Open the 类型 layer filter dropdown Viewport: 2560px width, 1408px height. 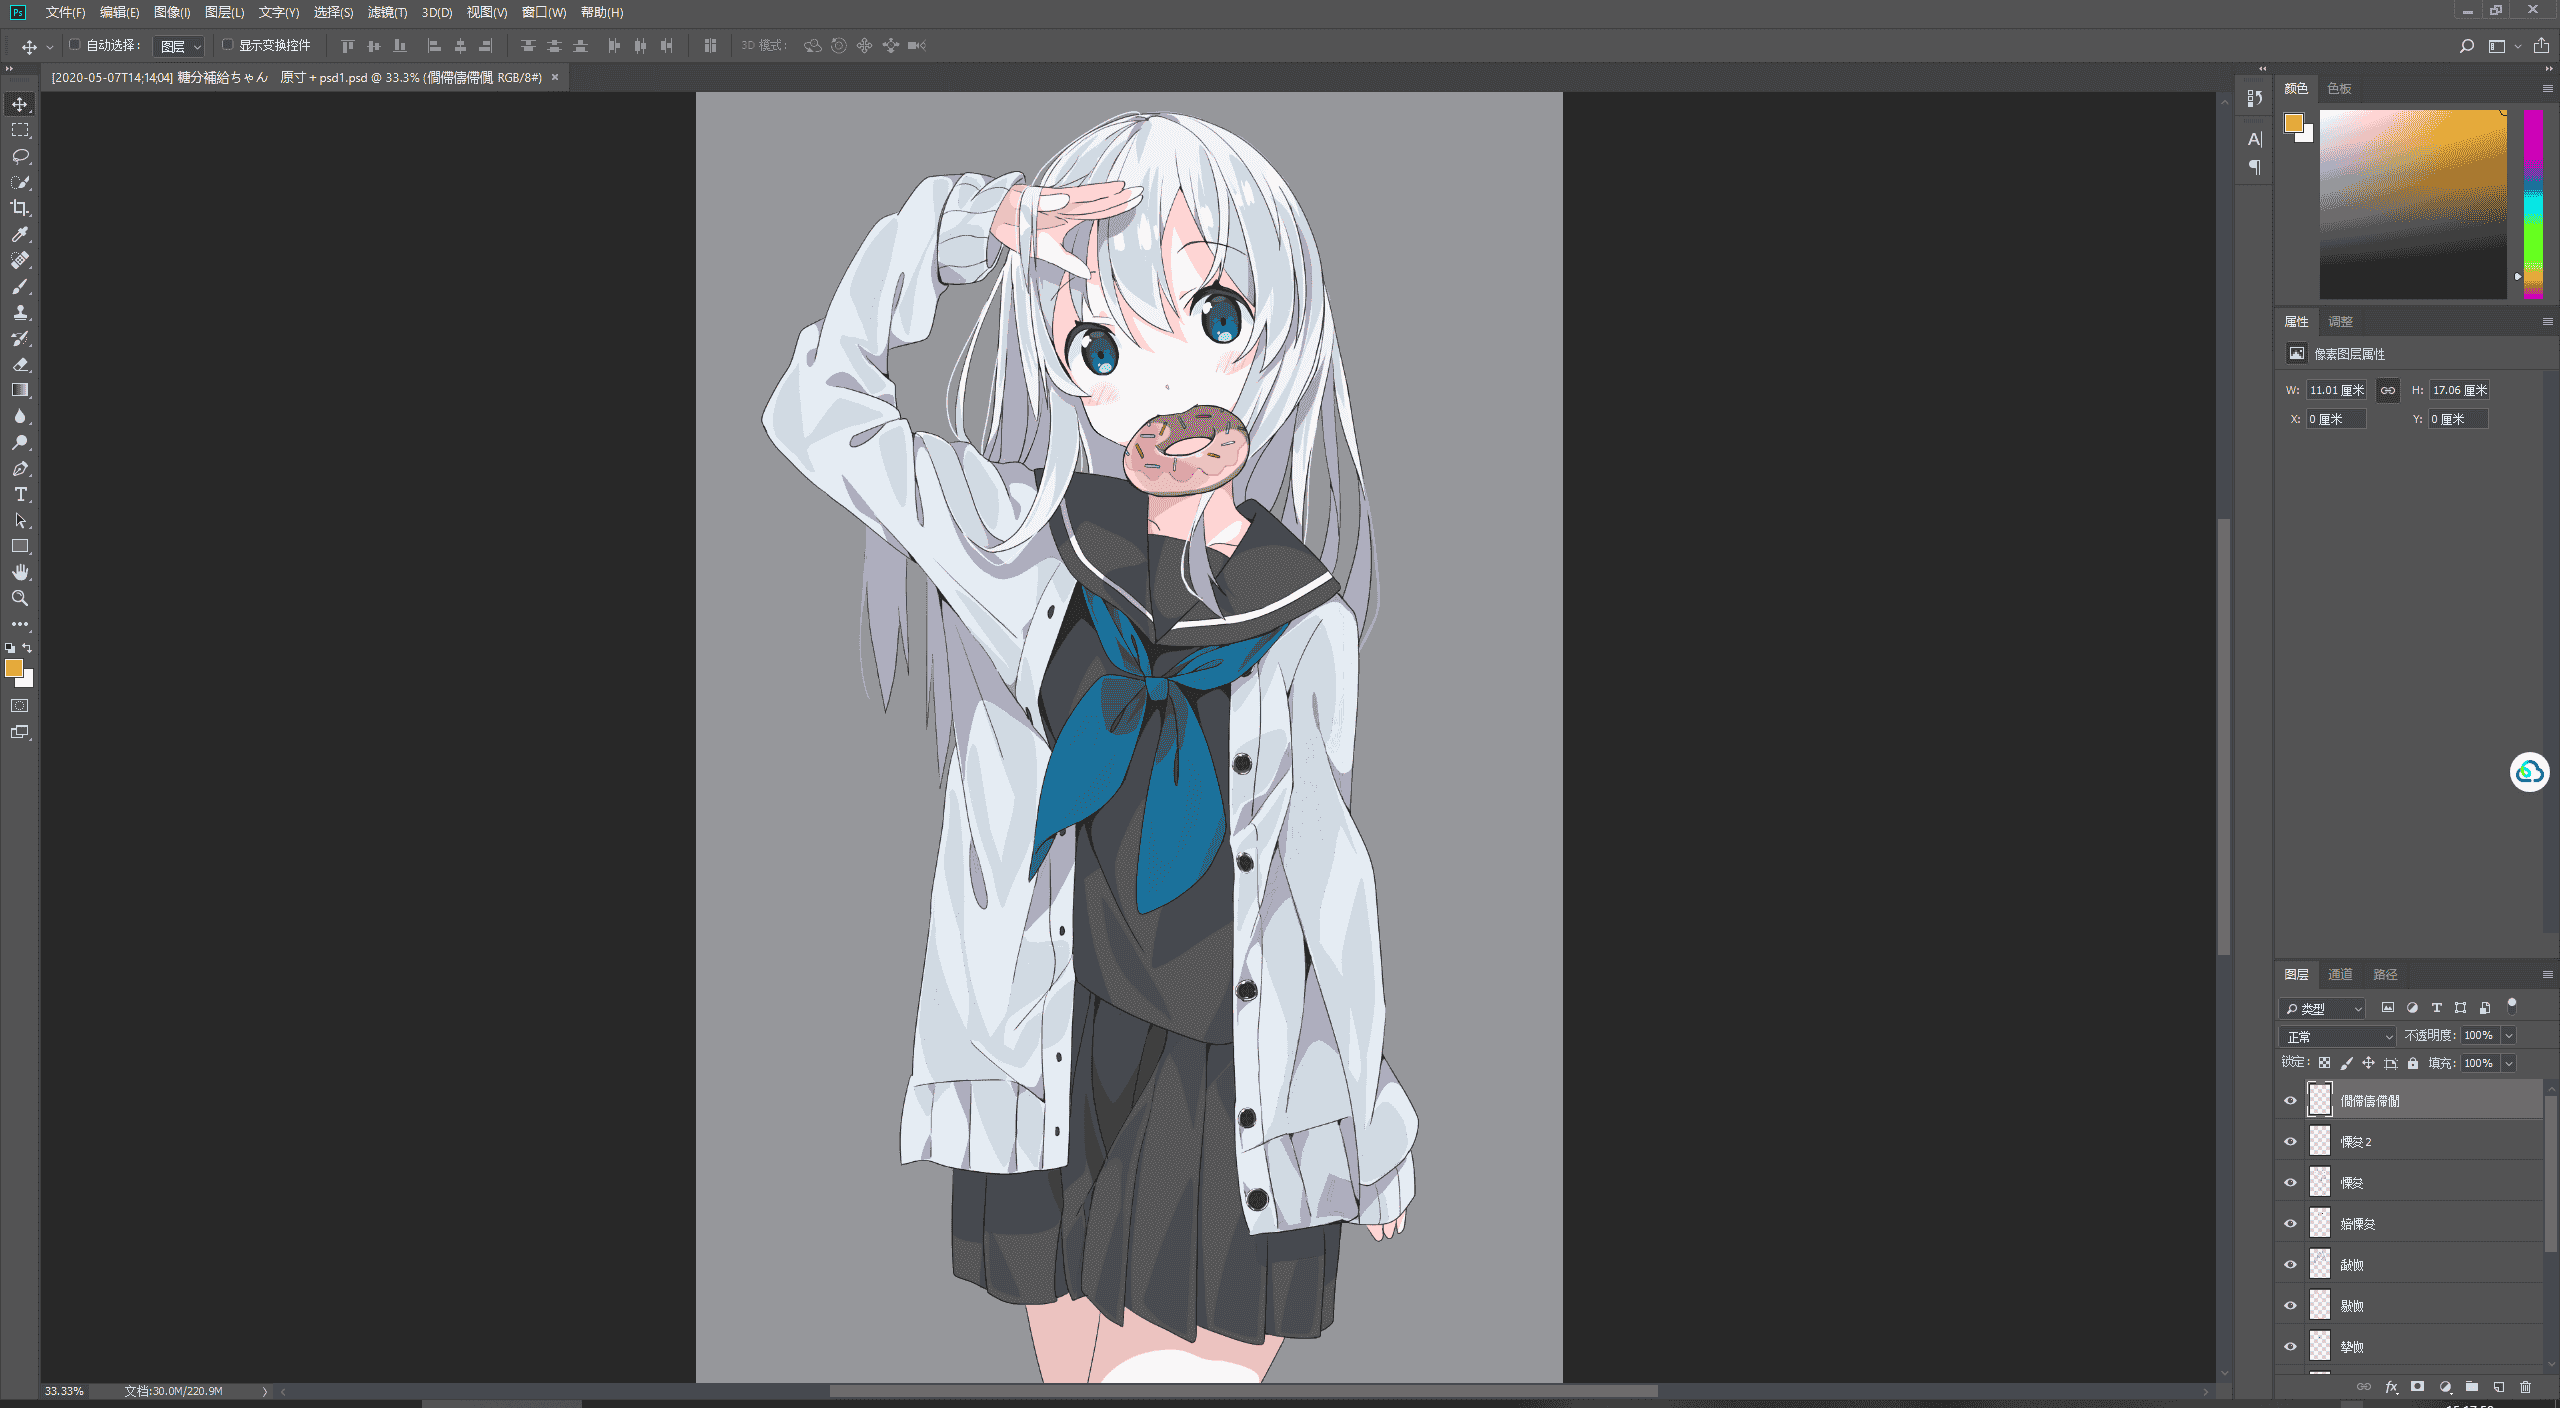(x=2322, y=1008)
